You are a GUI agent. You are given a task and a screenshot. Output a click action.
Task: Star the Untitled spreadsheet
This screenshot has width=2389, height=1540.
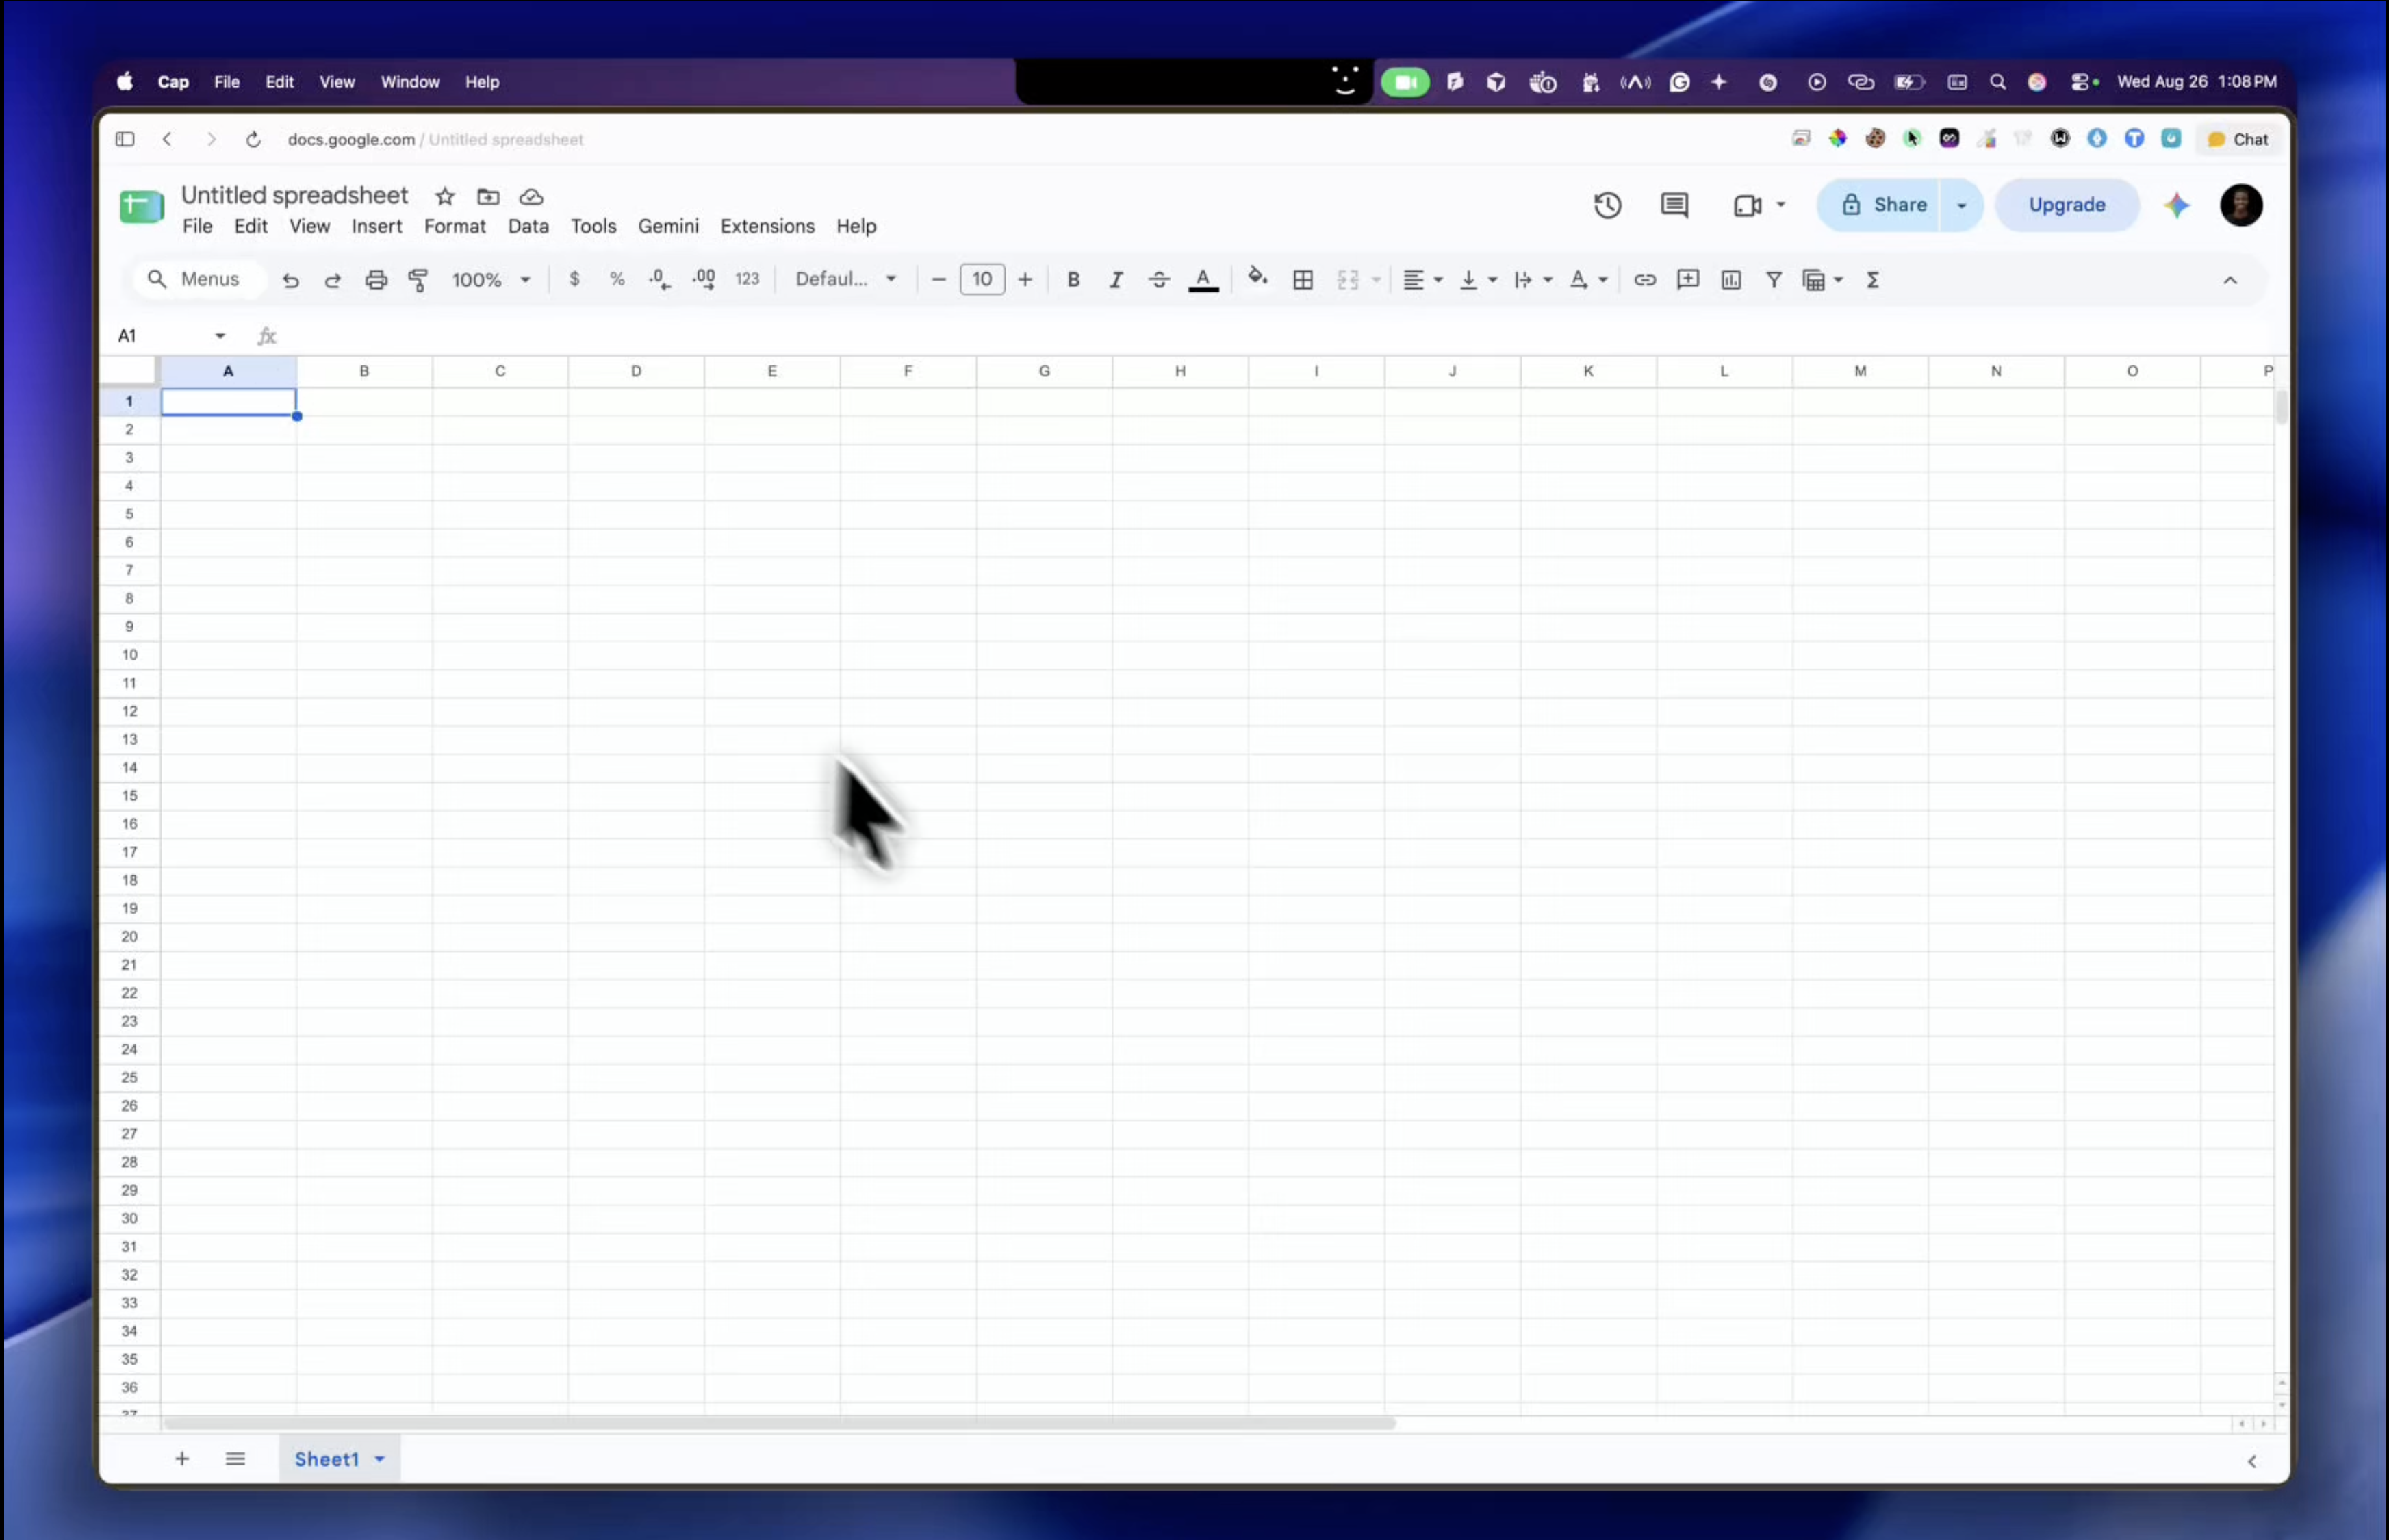pyautogui.click(x=445, y=196)
